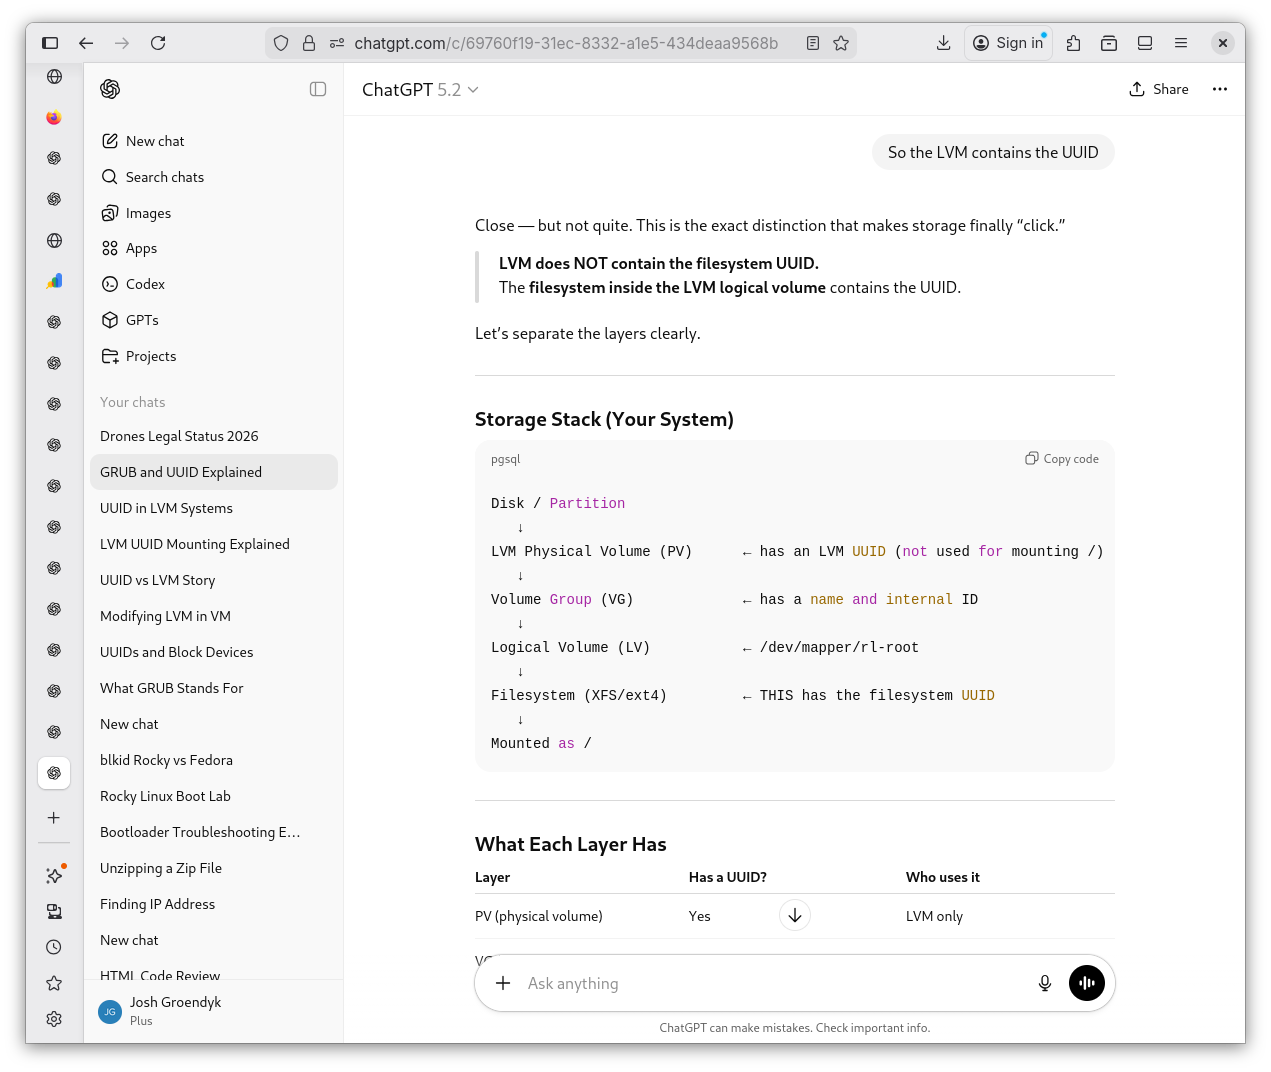This screenshot has width=1271, height=1072.
Task: Open the Projects section
Action: (150, 356)
